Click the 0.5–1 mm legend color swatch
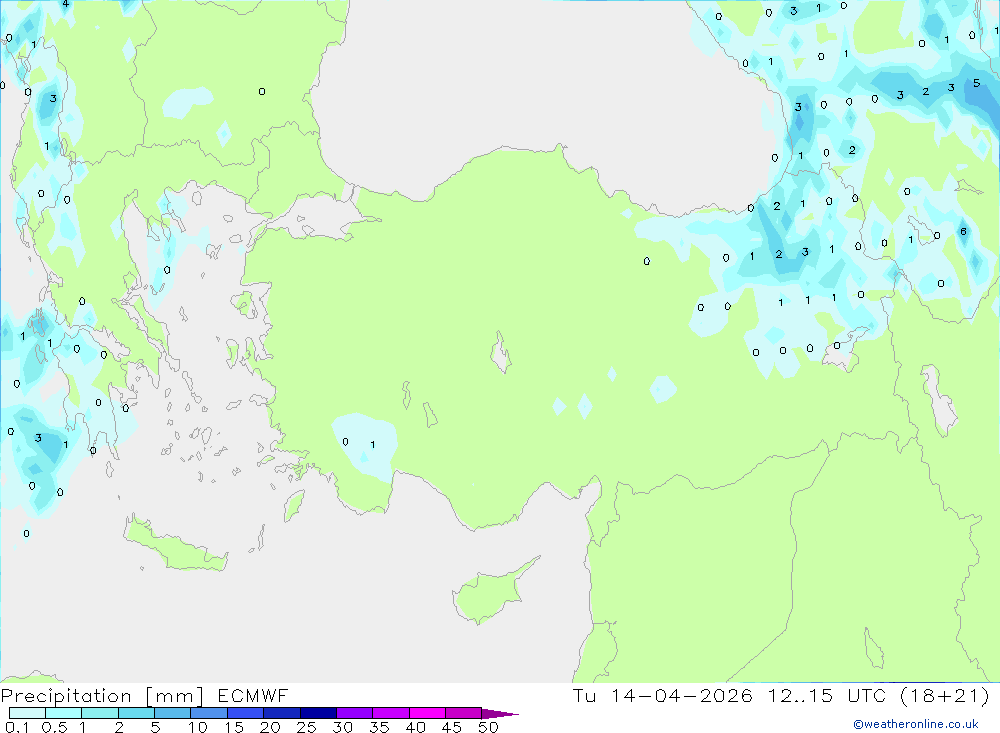 [x=64, y=713]
